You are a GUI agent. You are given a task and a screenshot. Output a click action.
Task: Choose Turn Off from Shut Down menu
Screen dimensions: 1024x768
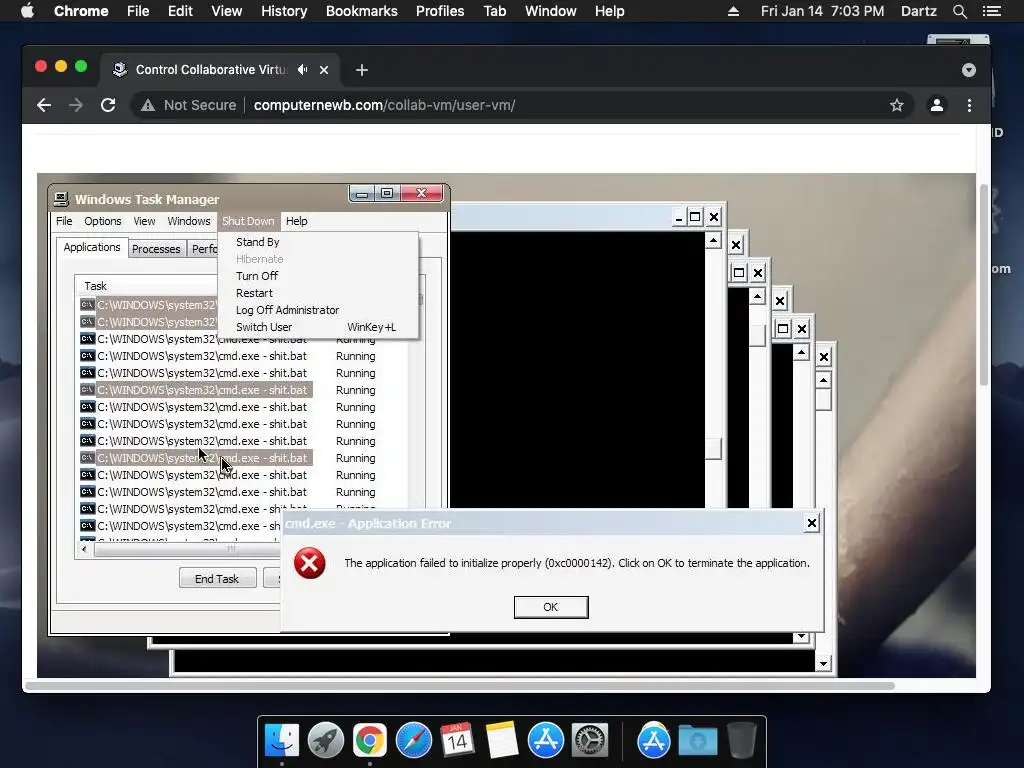tap(257, 276)
